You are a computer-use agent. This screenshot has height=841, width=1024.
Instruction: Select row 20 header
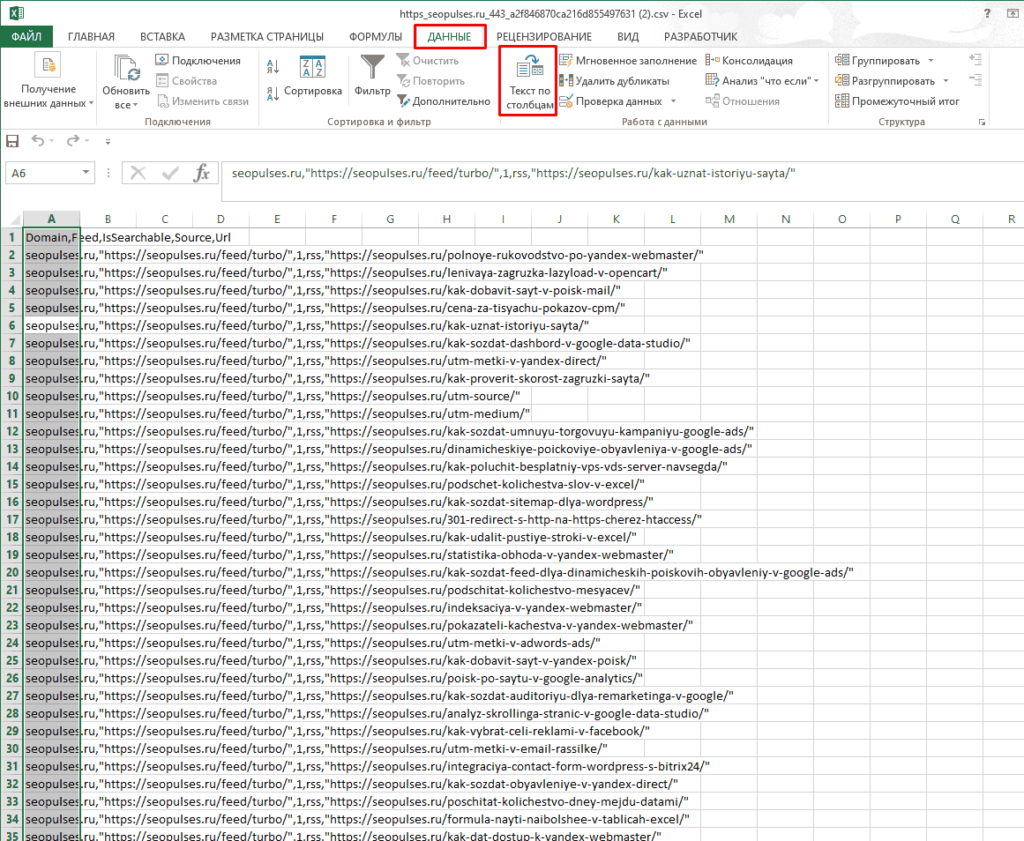[12, 573]
